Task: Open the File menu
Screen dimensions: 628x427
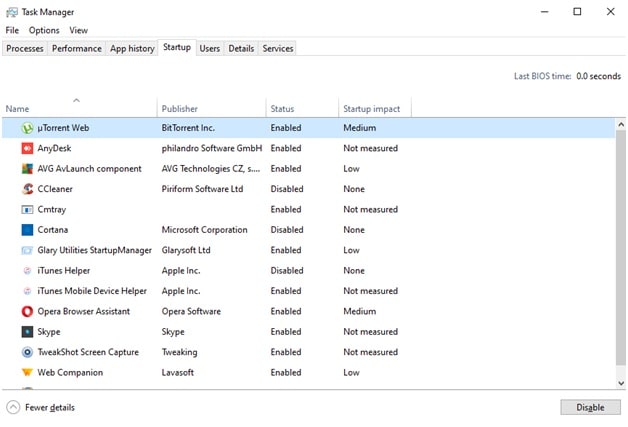Action: tap(12, 30)
